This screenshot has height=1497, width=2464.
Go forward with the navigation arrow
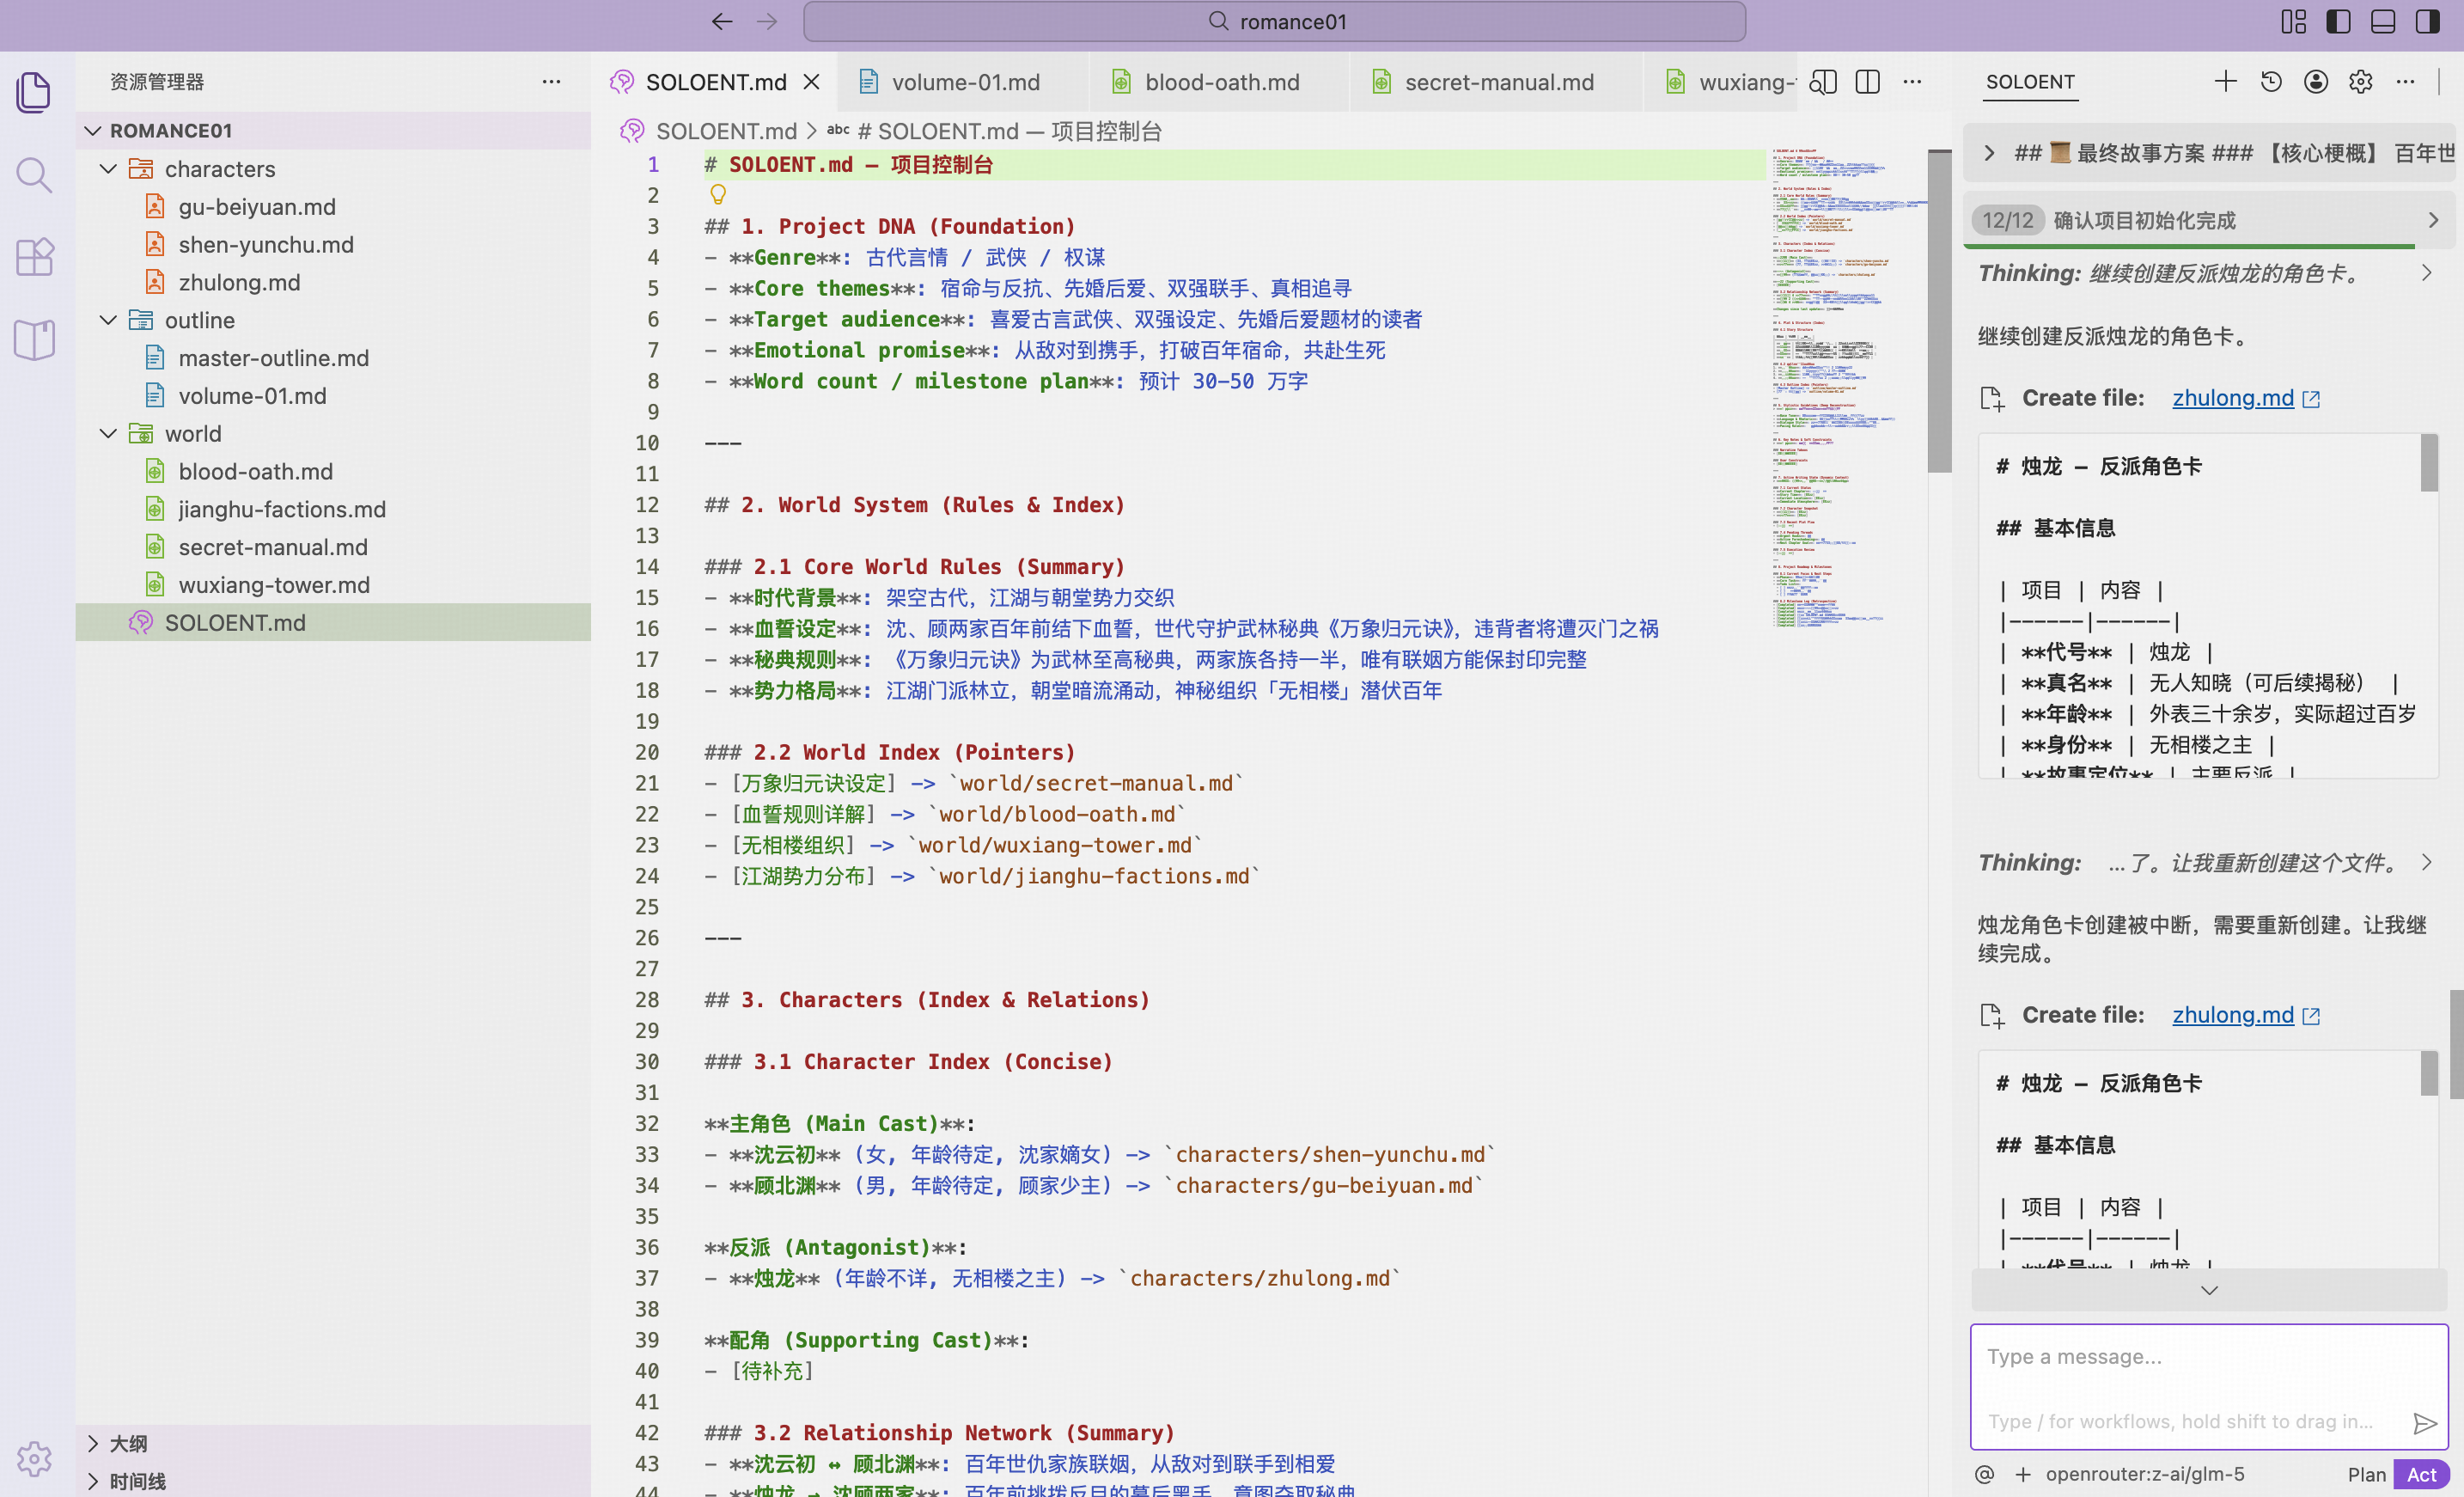coord(767,22)
